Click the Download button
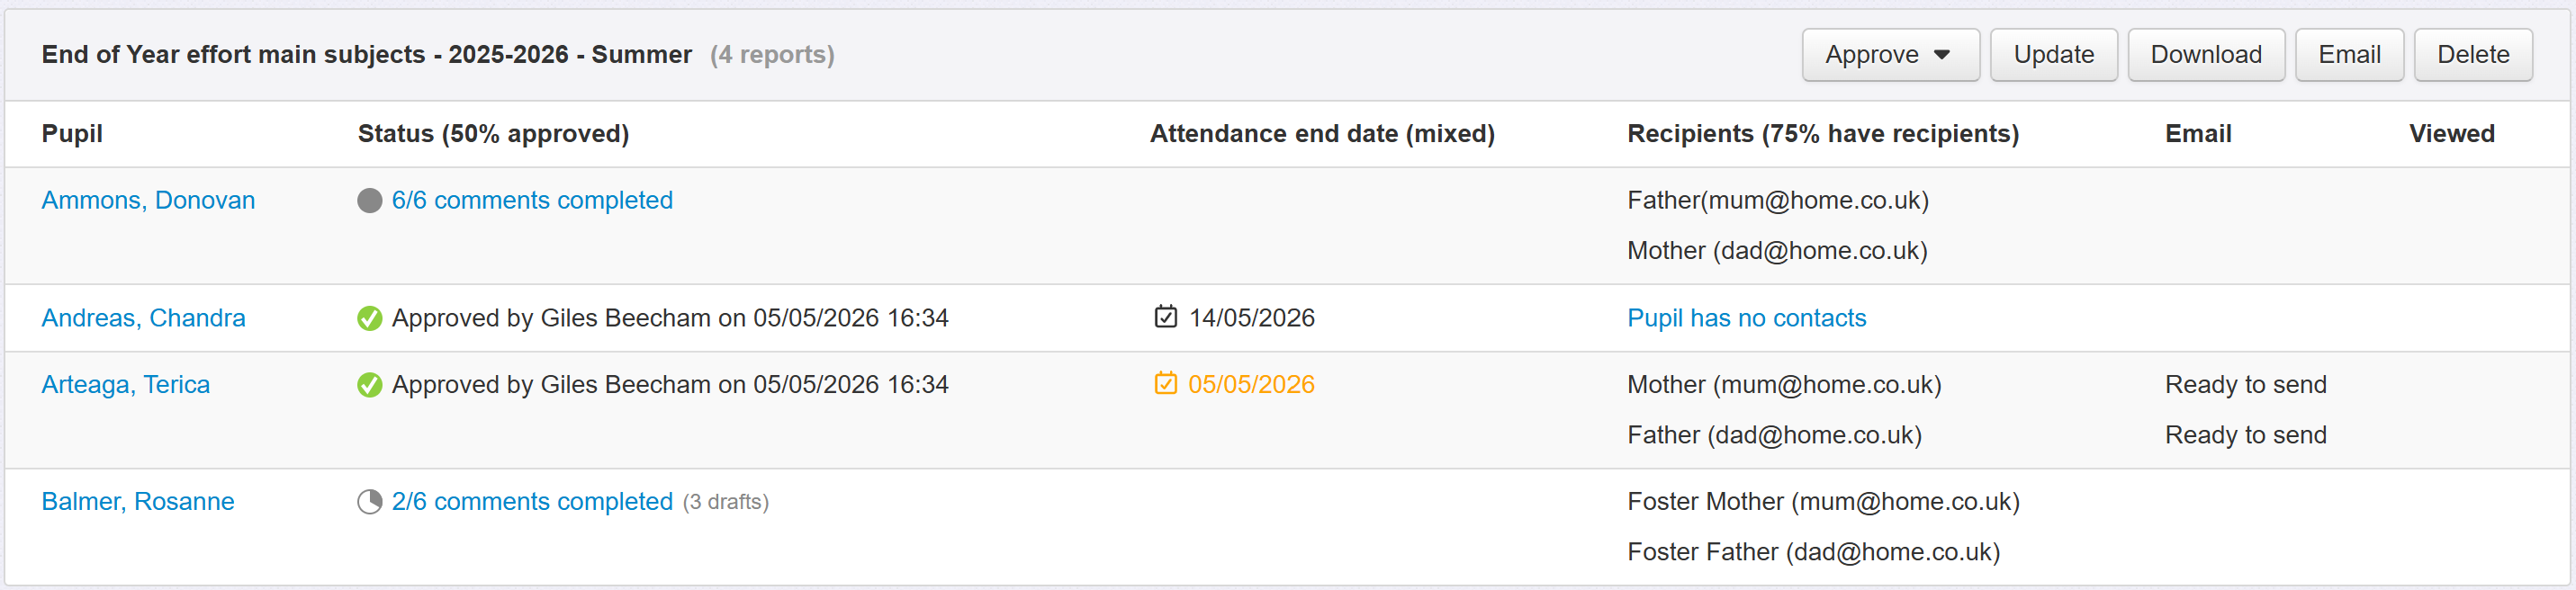This screenshot has height=590, width=2576. [2205, 55]
